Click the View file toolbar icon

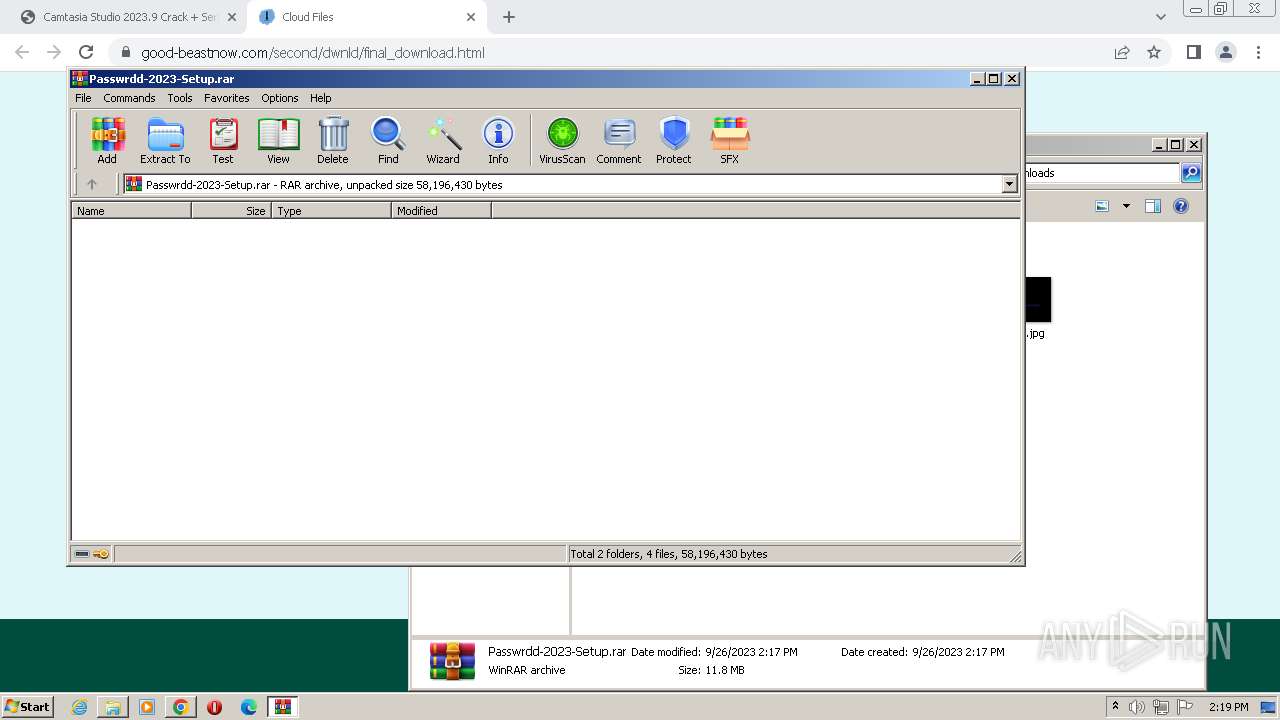[x=278, y=140]
